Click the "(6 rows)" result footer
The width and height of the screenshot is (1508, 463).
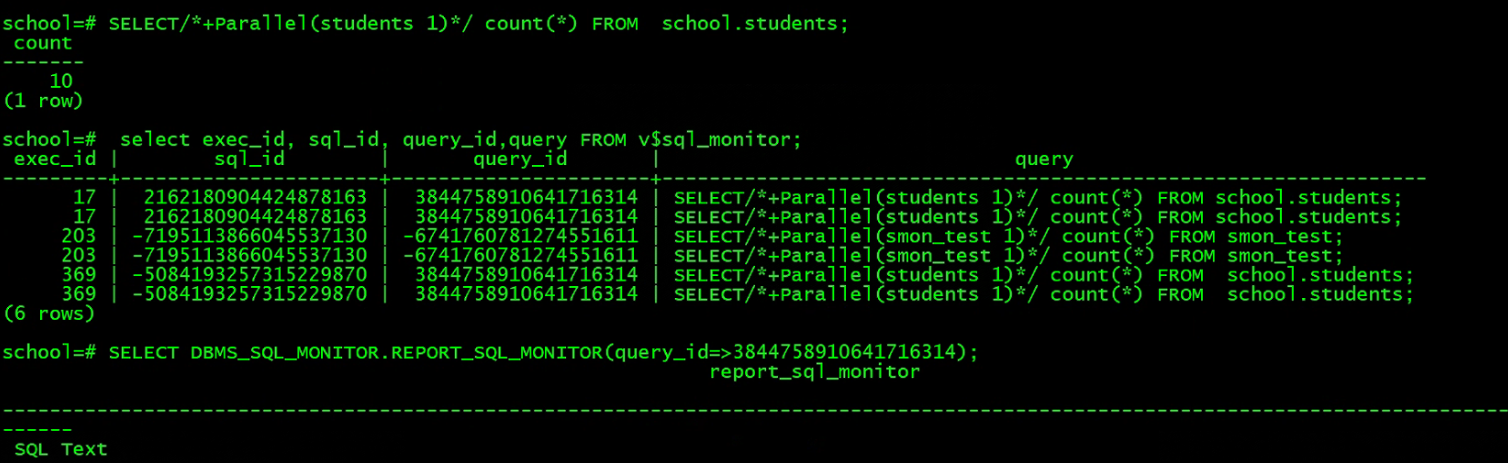[x=50, y=314]
